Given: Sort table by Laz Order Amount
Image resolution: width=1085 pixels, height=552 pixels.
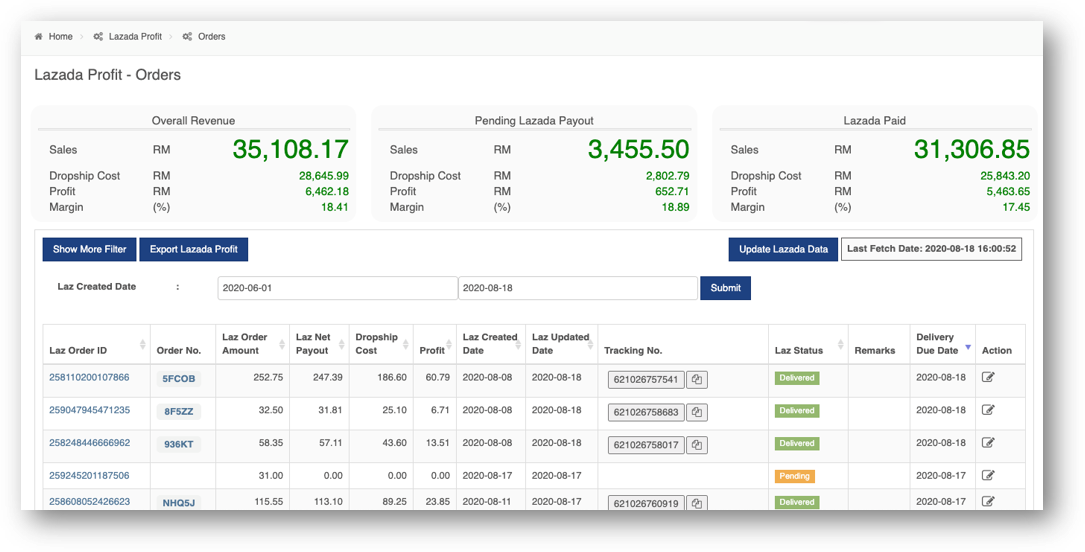Looking at the screenshot, I should tap(282, 344).
